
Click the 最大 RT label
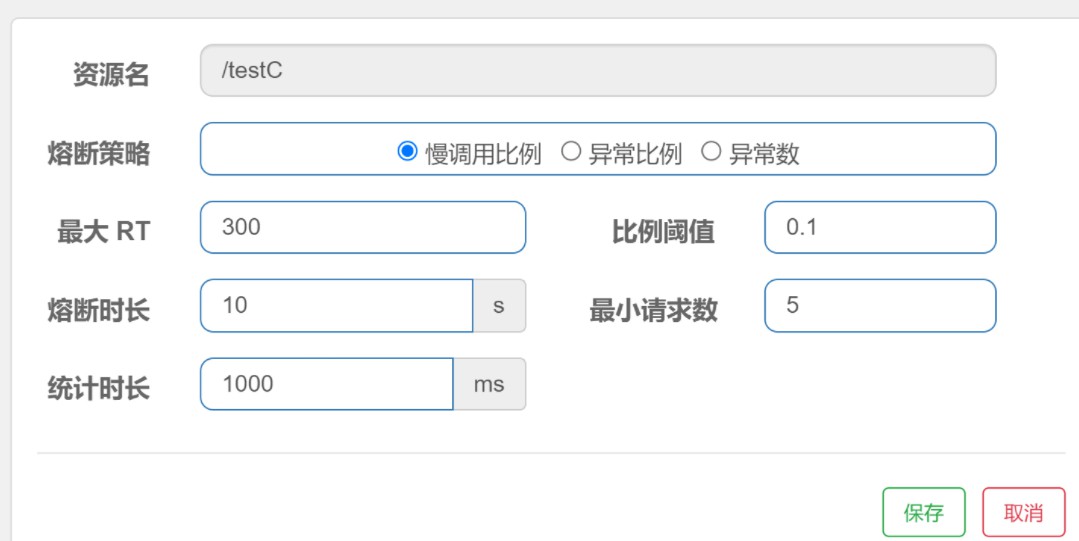tap(103, 231)
